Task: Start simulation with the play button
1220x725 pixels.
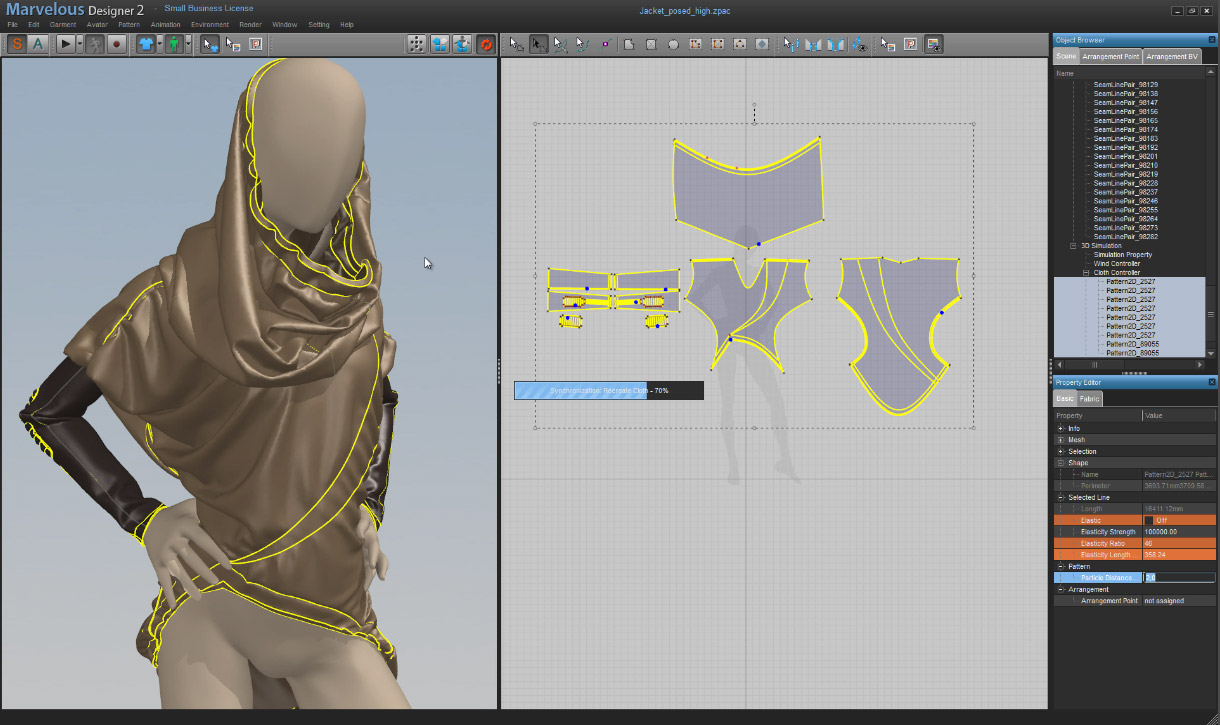Action: click(65, 44)
